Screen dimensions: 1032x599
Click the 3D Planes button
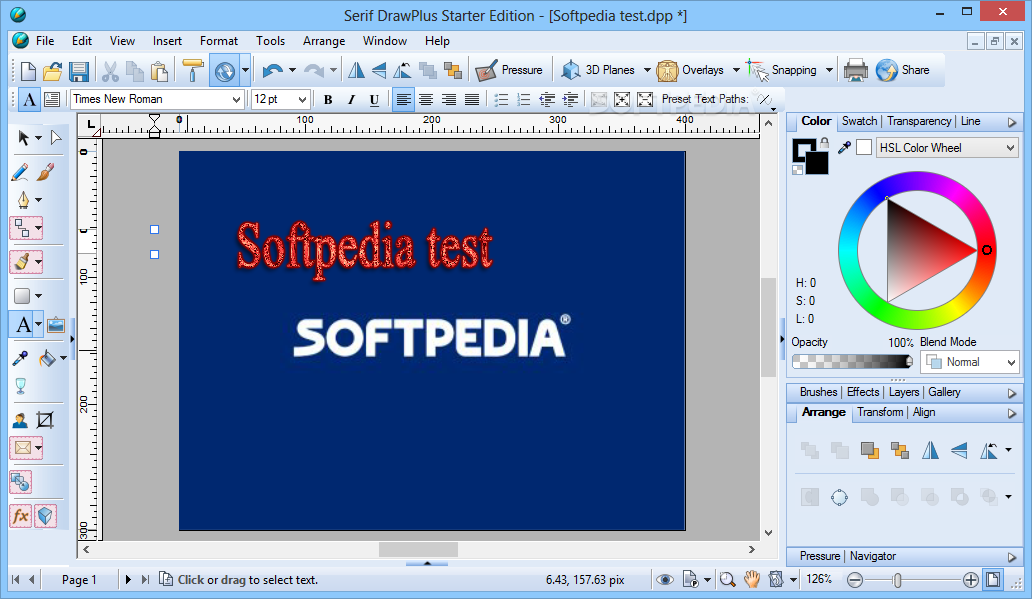coord(598,70)
